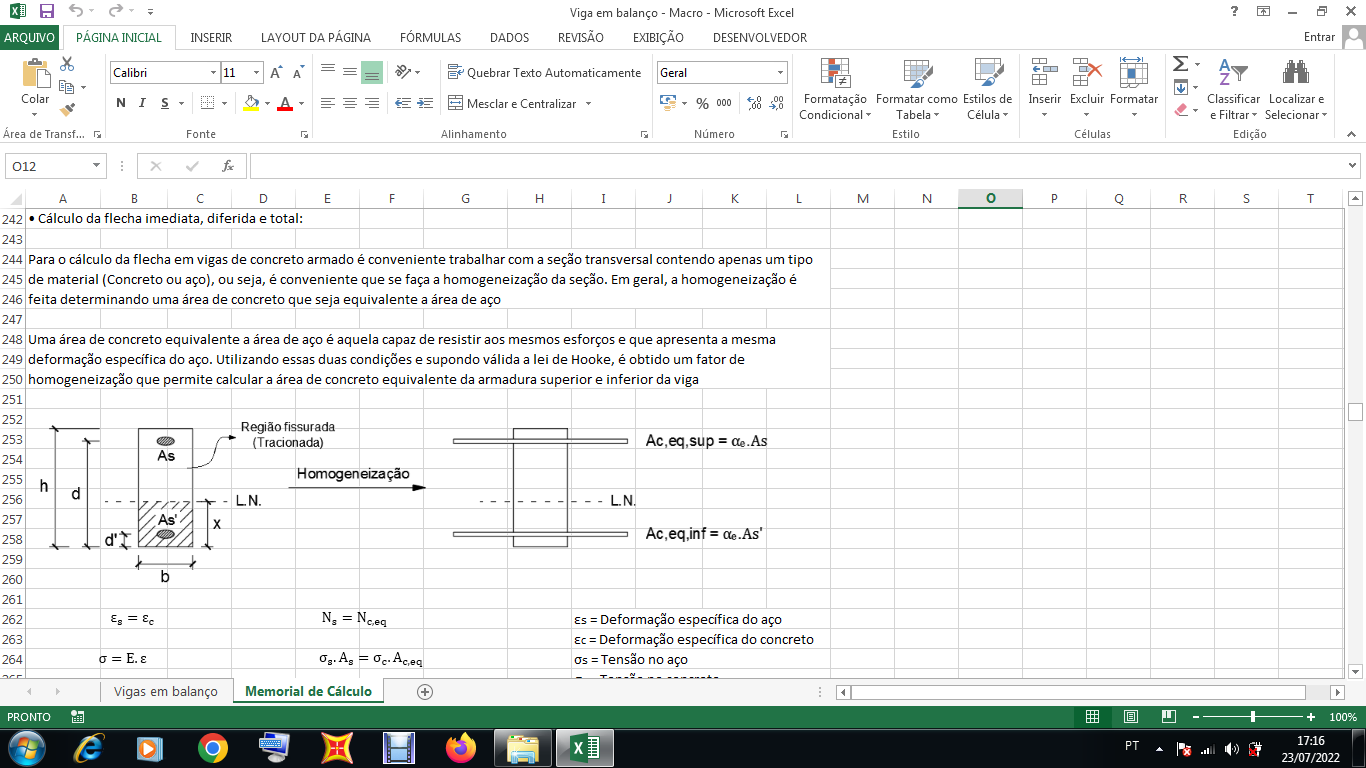
Task: Undo the last action
Action: point(77,11)
